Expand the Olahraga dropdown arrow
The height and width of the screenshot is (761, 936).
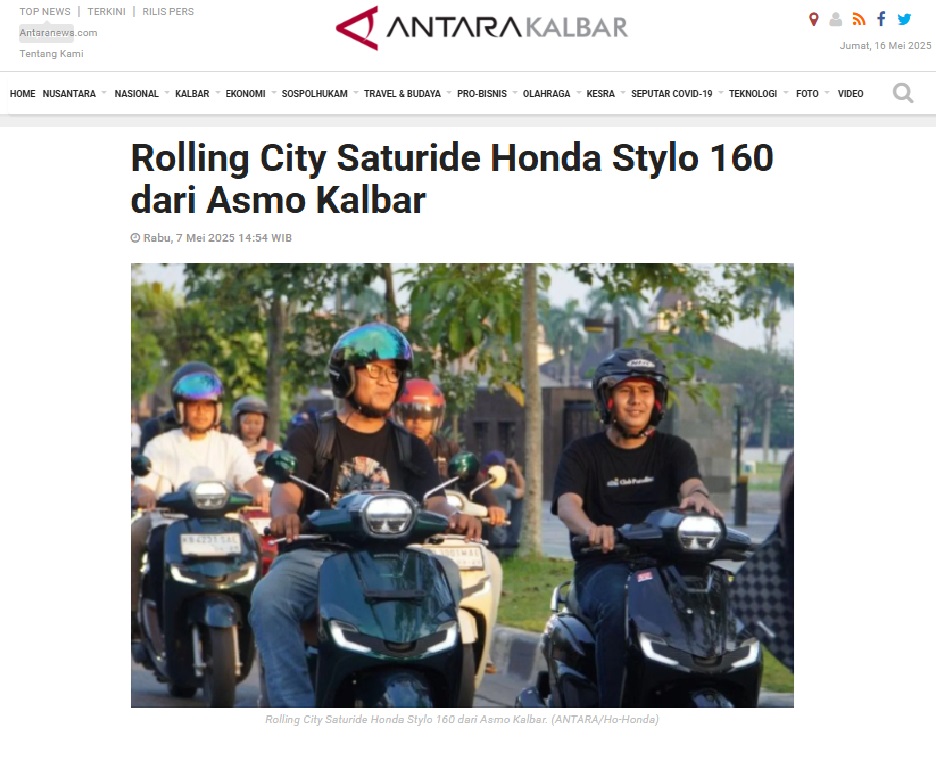coord(578,93)
